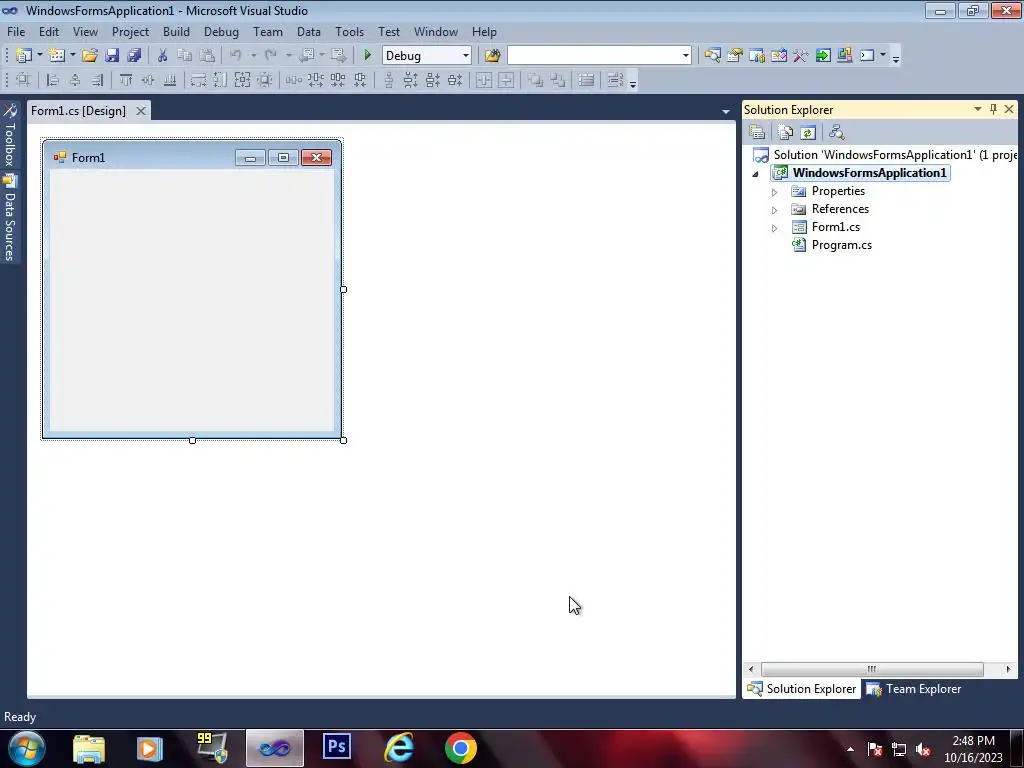Click the Find in Files icon
The image size is (1024, 768).
pos(492,56)
